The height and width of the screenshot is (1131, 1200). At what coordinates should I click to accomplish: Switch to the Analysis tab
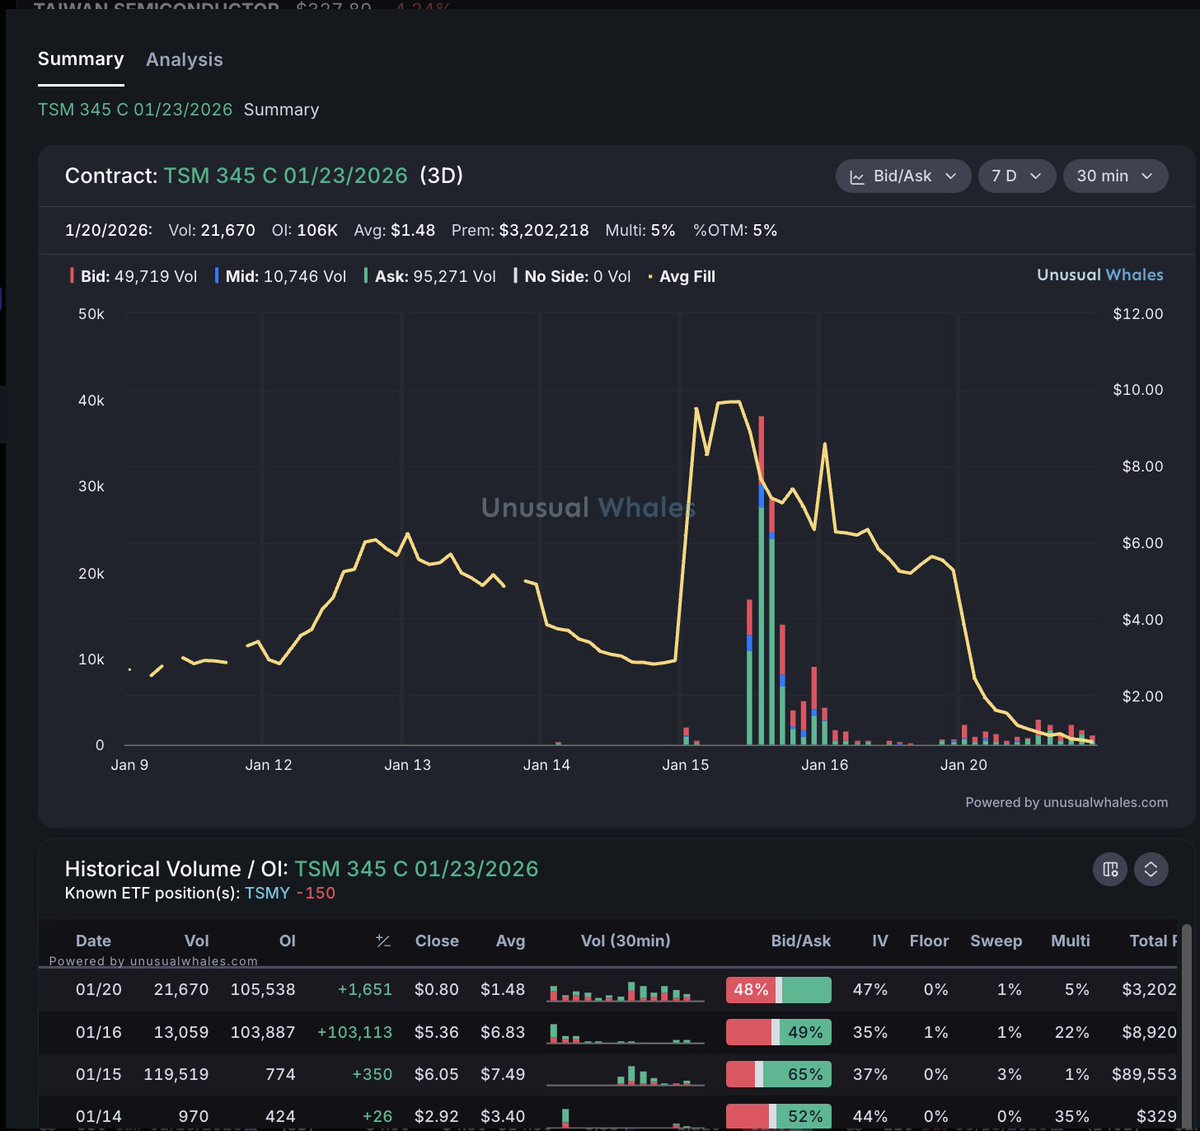click(x=184, y=60)
